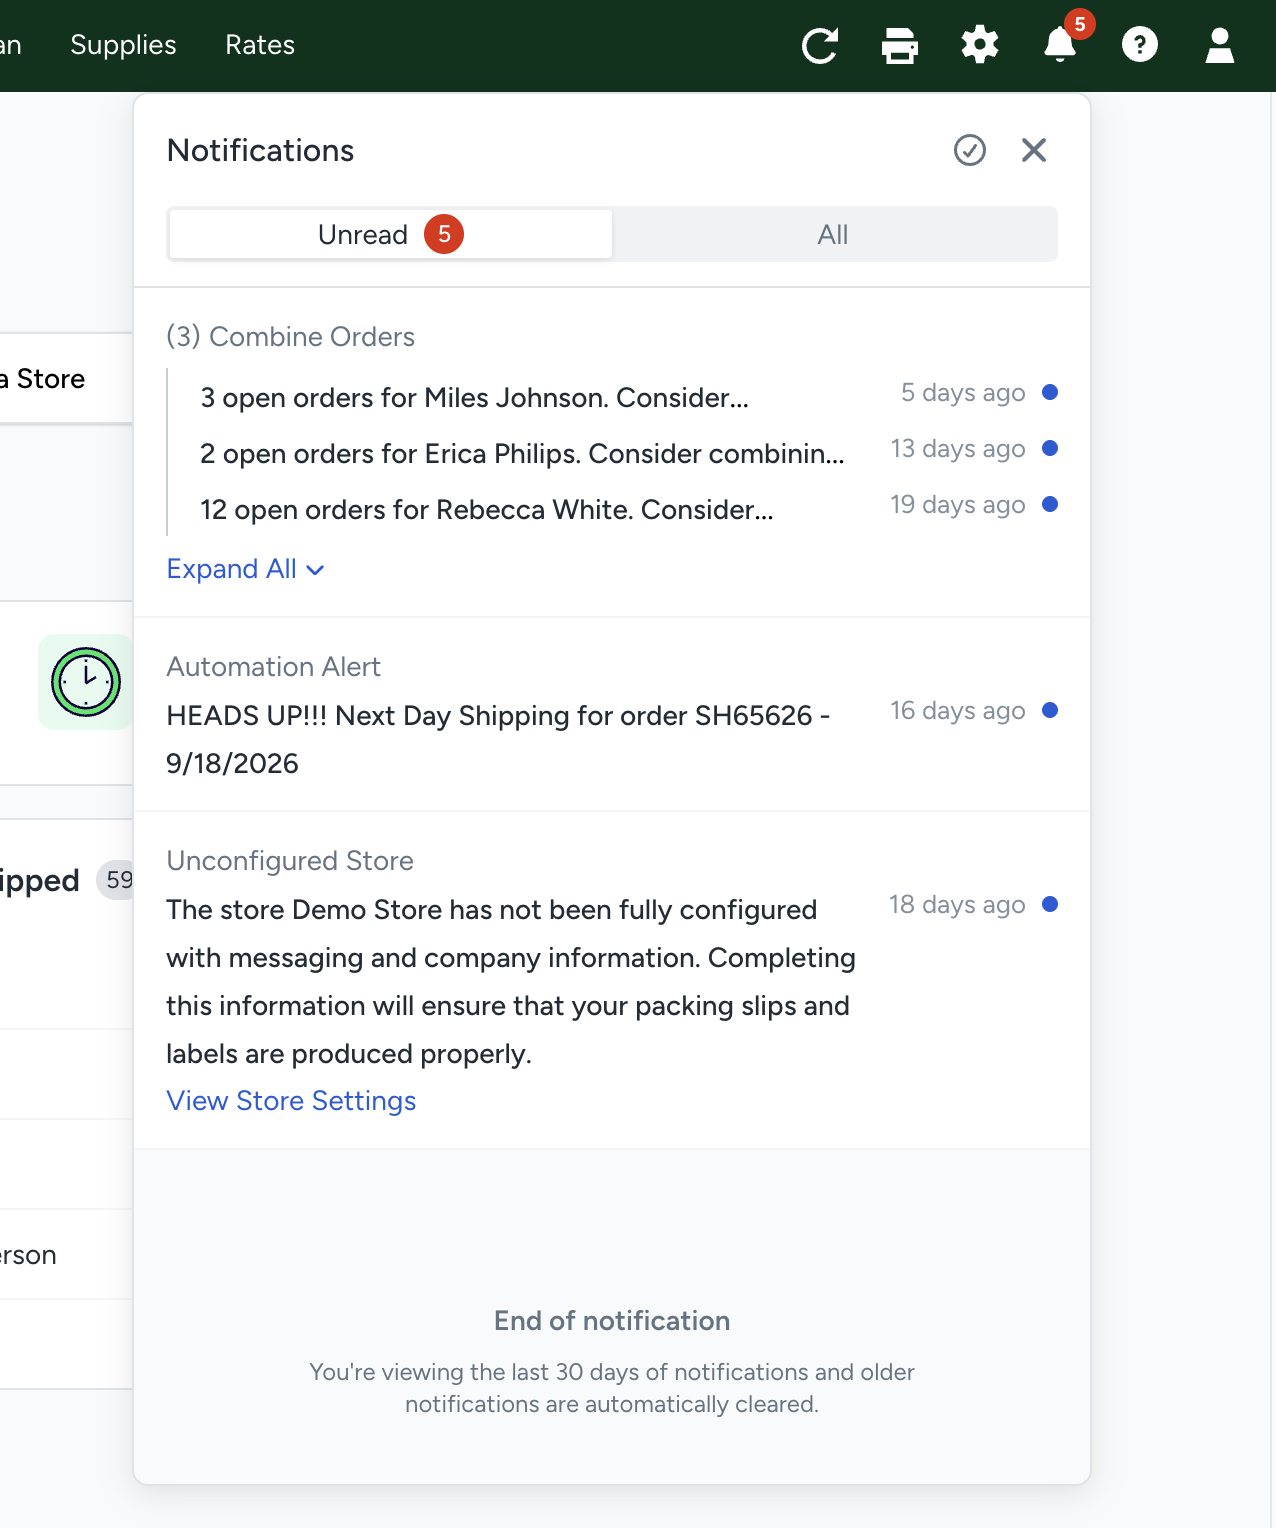1276x1528 pixels.
Task: Mark Unconfigured Store unread dot
Action: pyautogui.click(x=1050, y=904)
